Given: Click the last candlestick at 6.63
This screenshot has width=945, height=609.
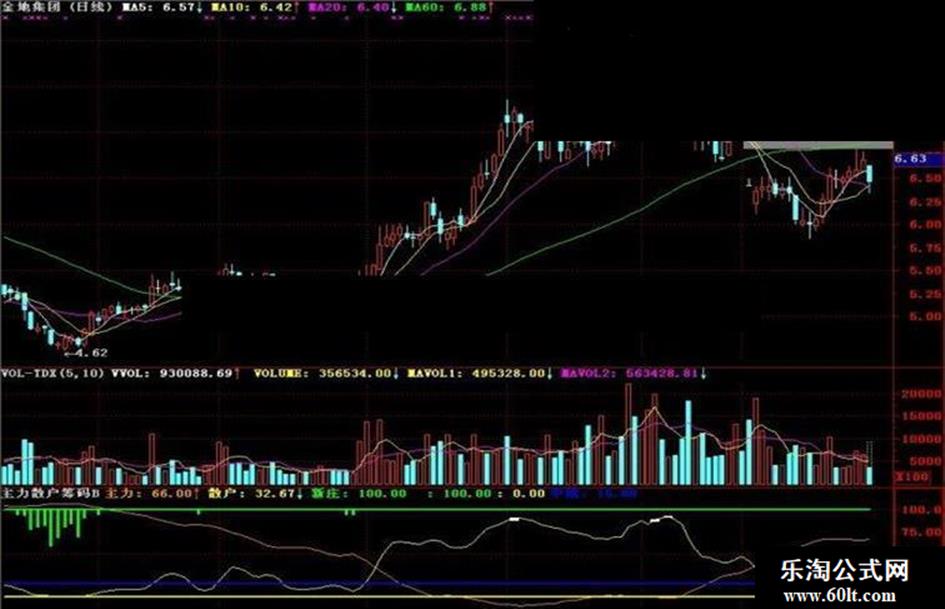Looking at the screenshot, I should point(869,175).
